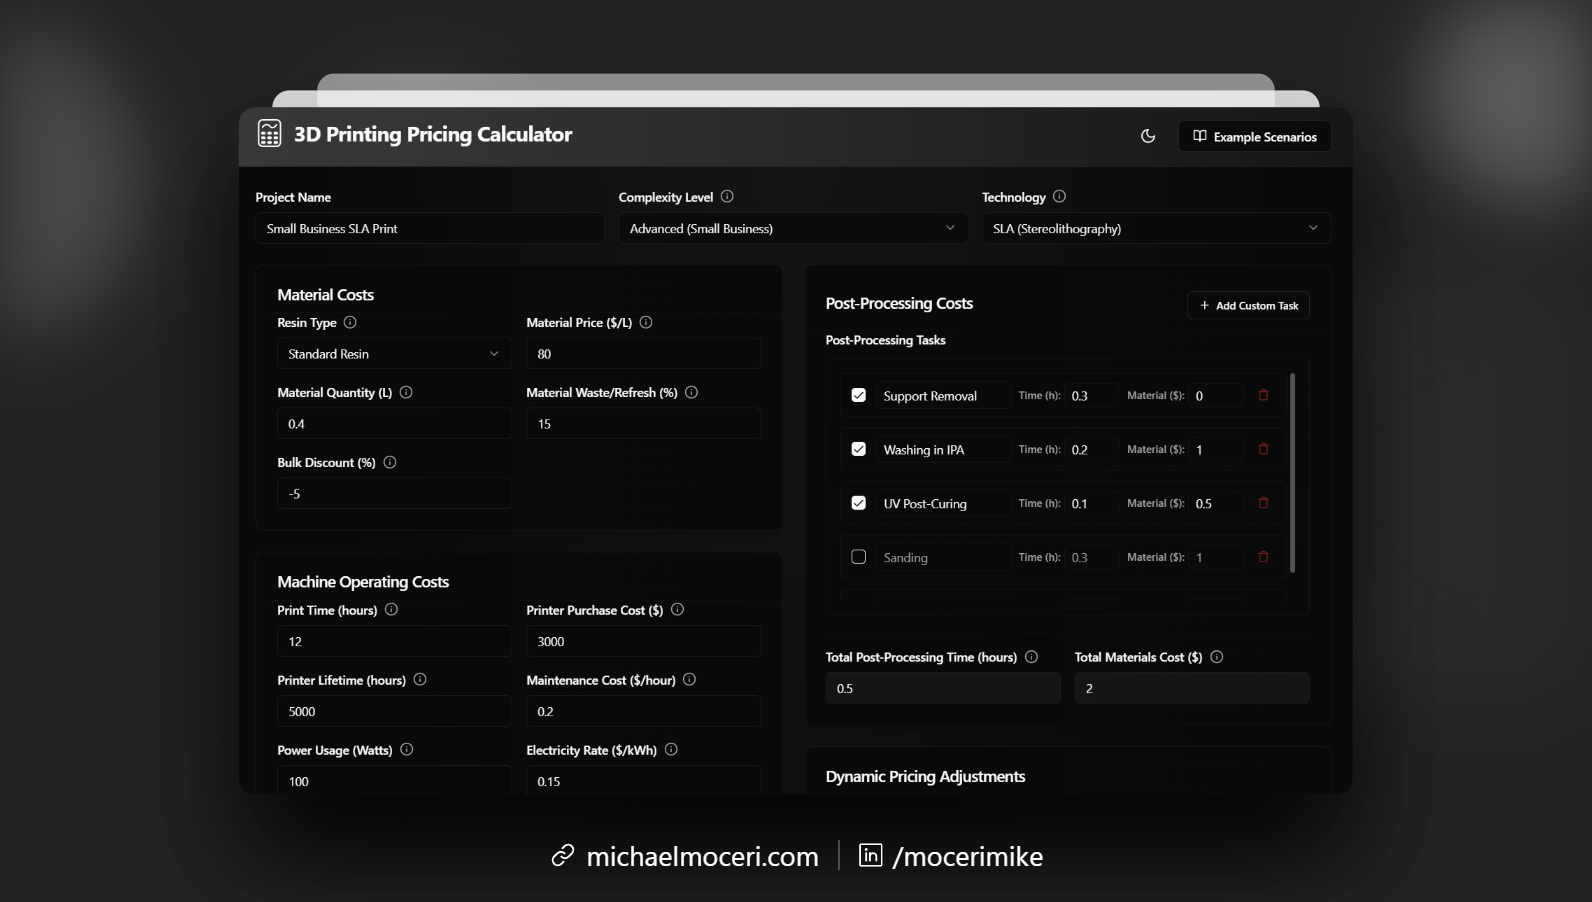Click the Add Custom Task button

1248,305
